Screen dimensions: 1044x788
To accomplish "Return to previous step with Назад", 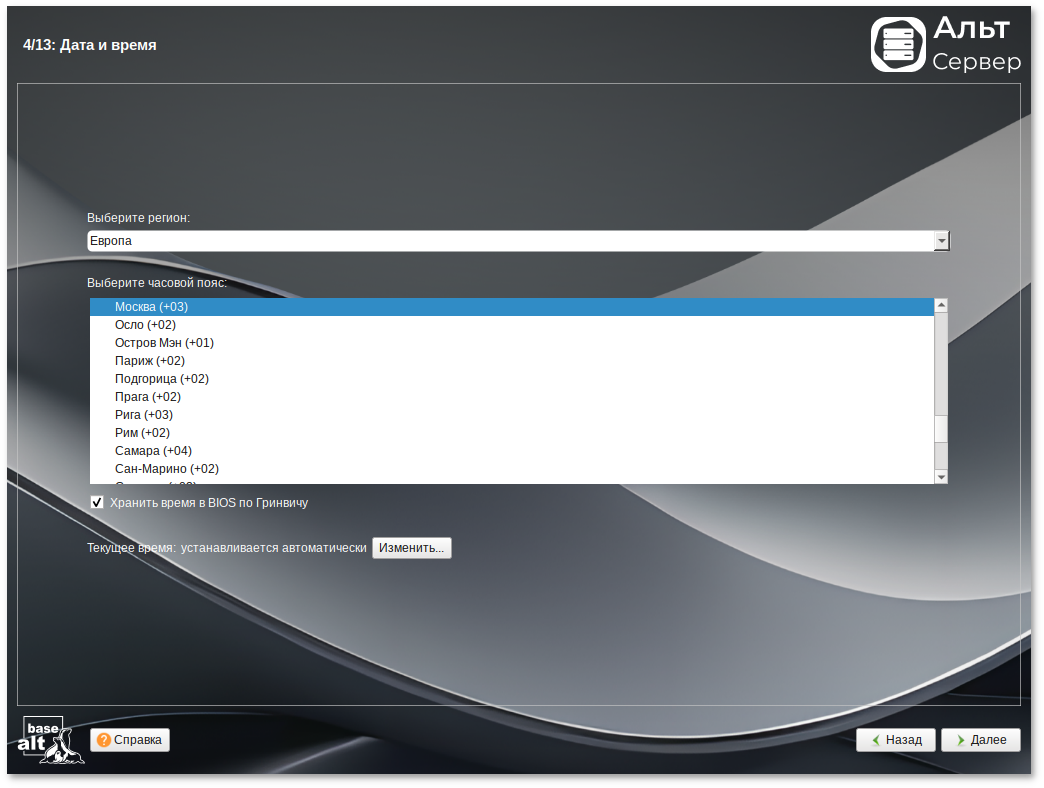I will tap(895, 740).
